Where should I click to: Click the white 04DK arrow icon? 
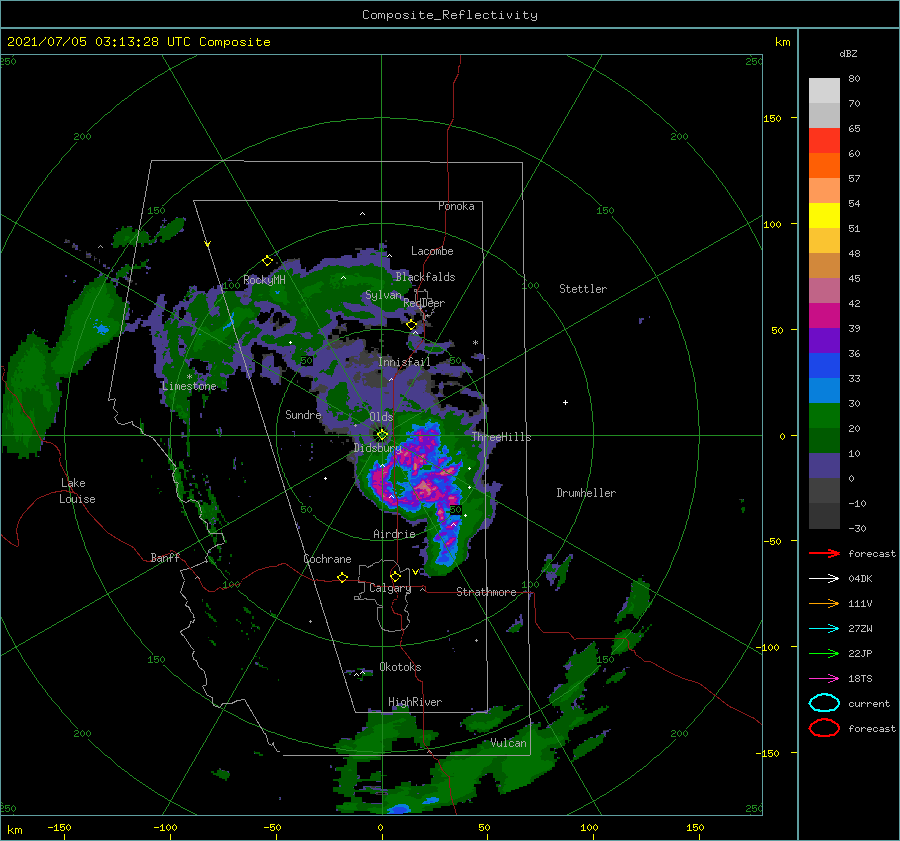pyautogui.click(x=824, y=578)
